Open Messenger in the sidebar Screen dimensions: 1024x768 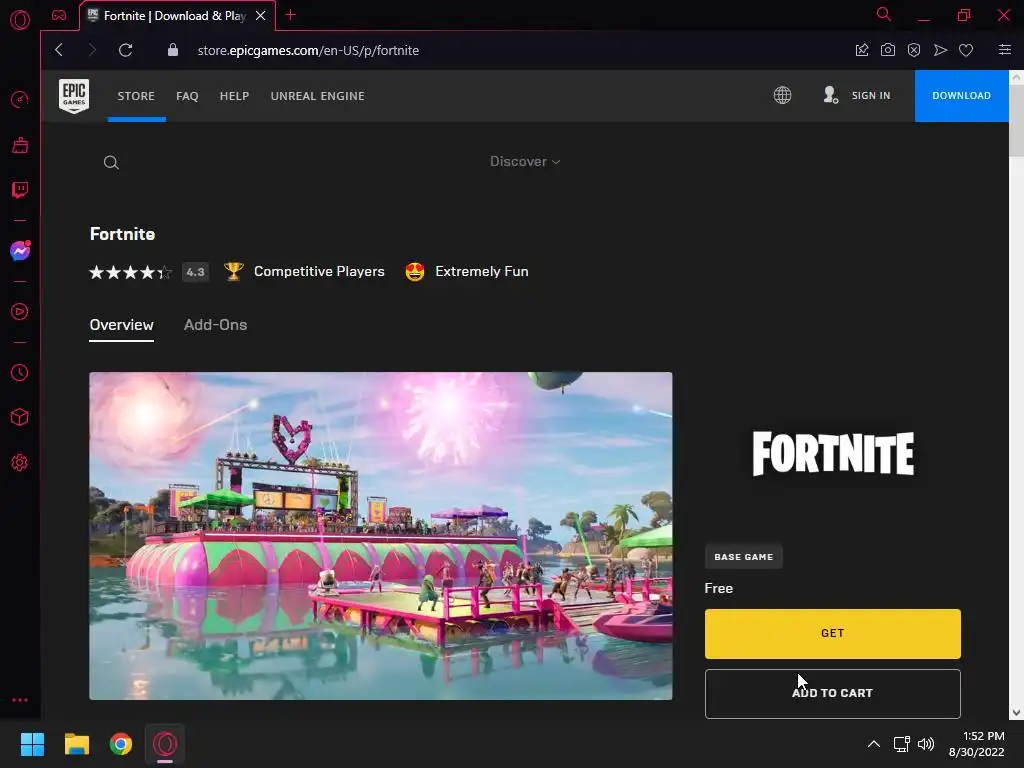[20, 251]
